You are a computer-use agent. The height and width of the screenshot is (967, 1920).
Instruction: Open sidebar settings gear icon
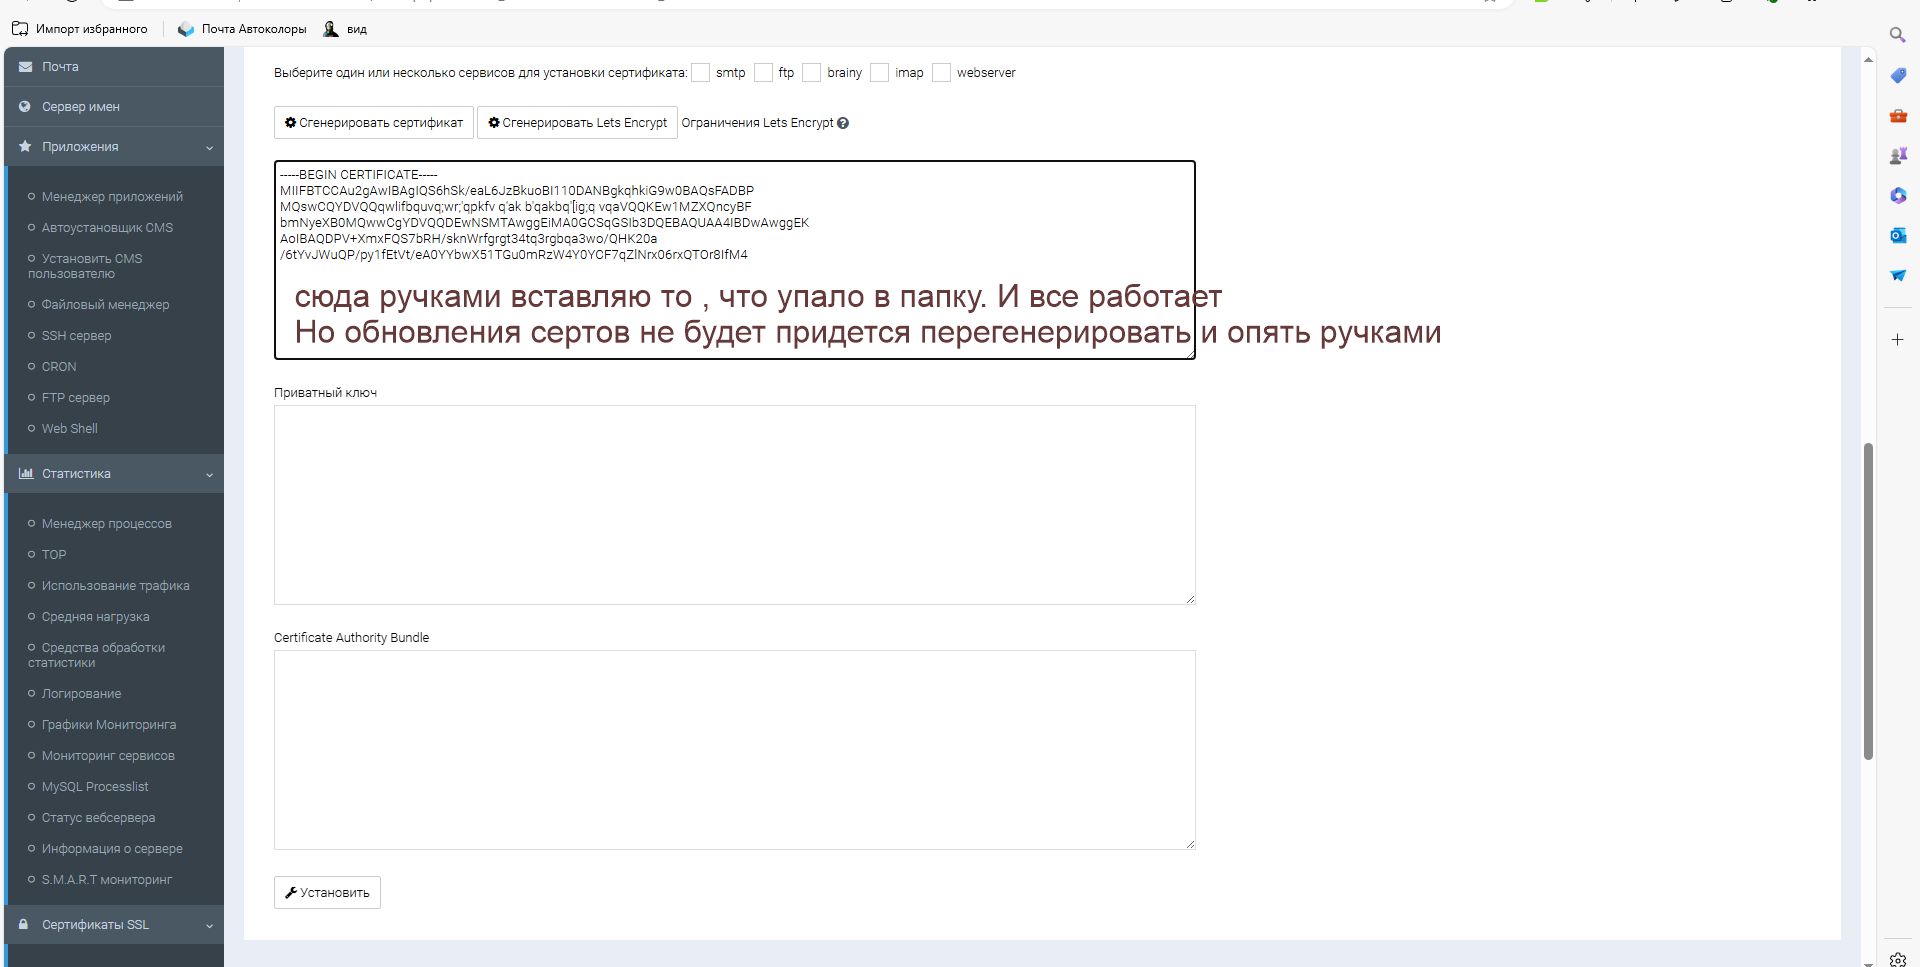tap(1897, 958)
